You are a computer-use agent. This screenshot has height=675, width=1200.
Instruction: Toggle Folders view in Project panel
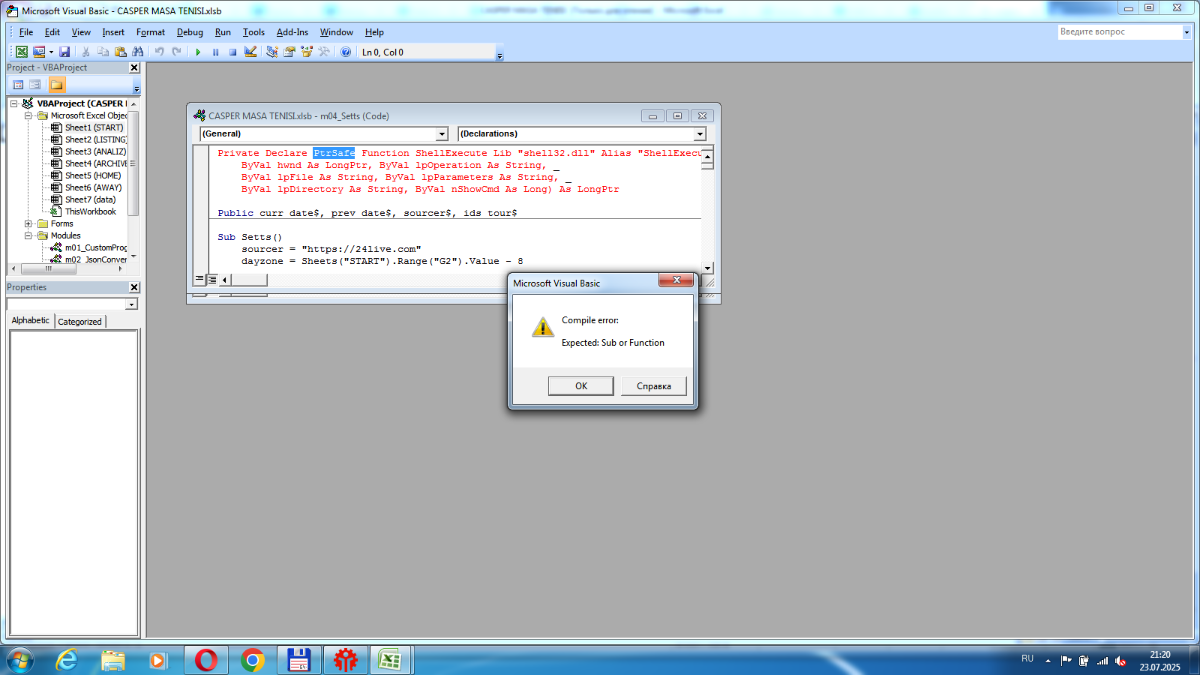pyautogui.click(x=57, y=85)
